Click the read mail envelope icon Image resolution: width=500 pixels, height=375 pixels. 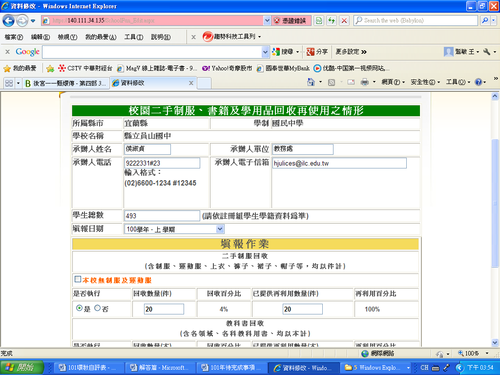point(351,82)
